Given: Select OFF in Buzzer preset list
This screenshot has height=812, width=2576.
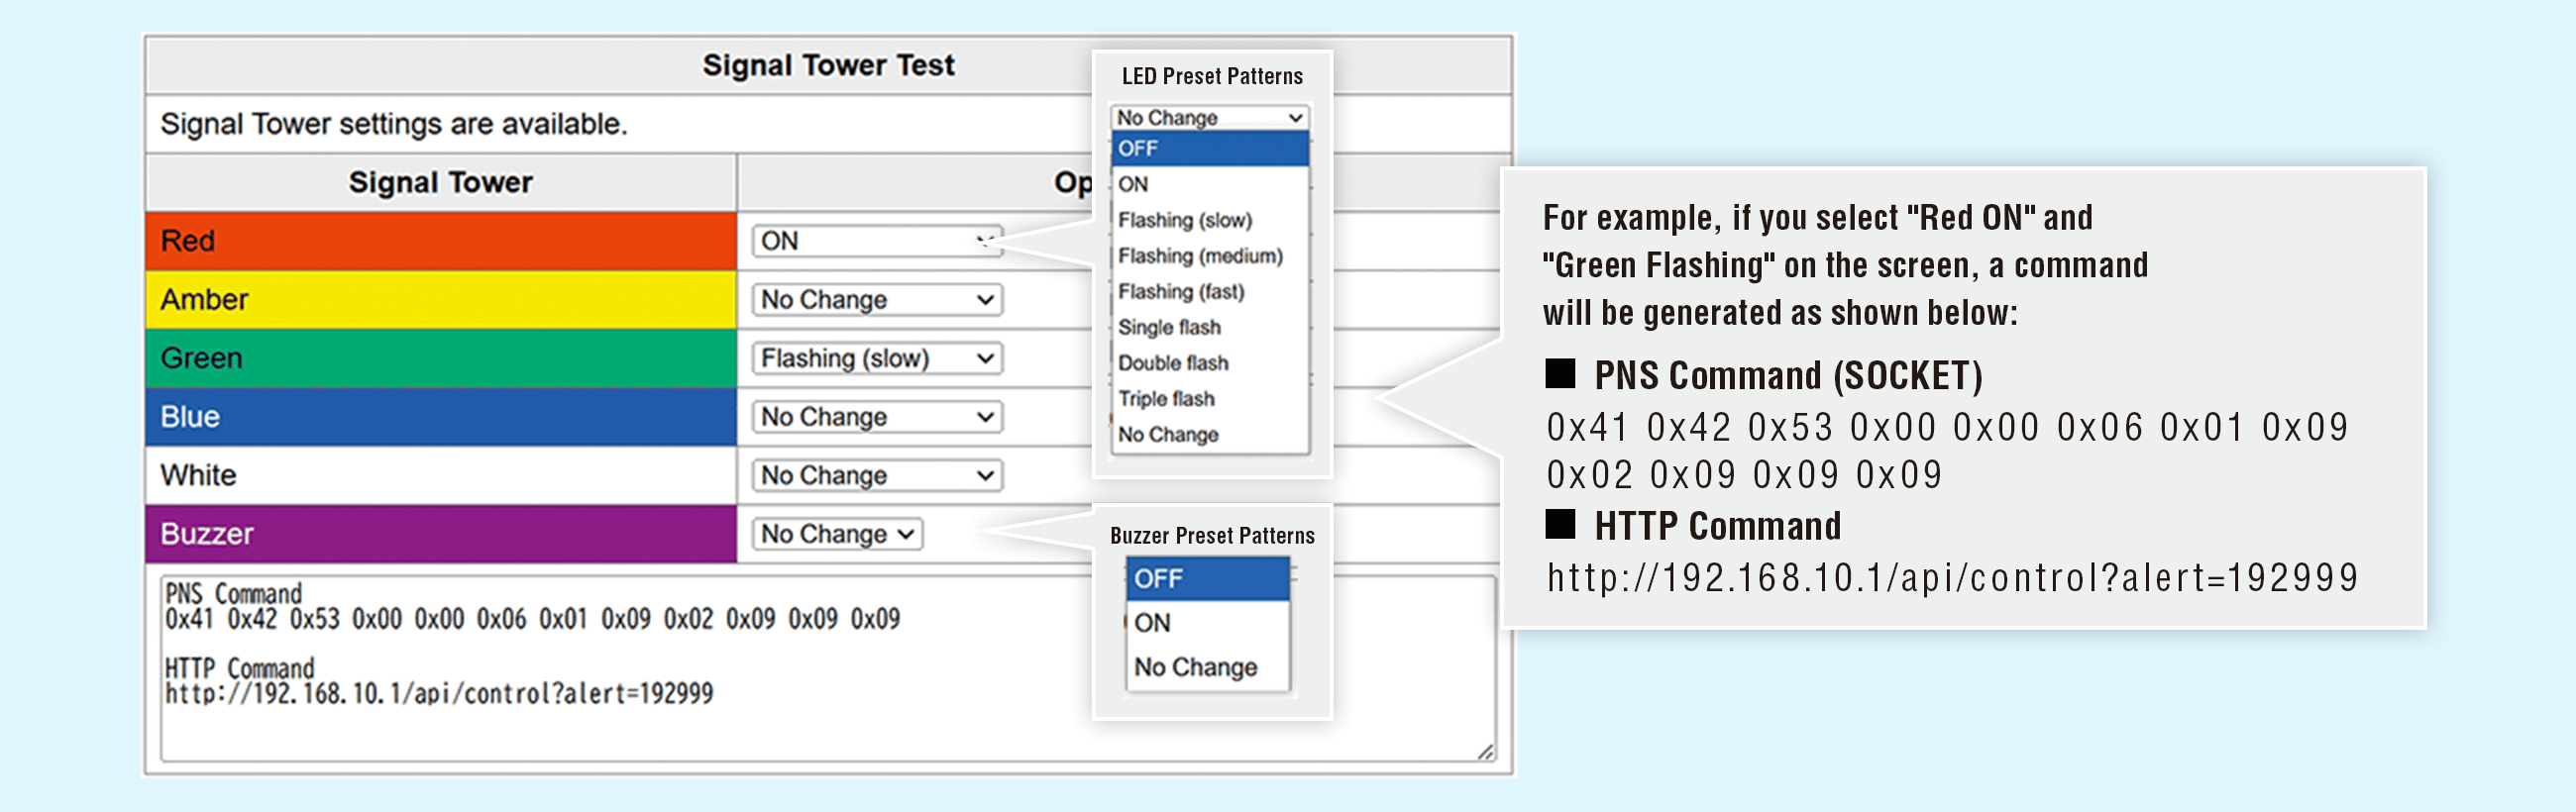Looking at the screenshot, I should pos(1207,579).
